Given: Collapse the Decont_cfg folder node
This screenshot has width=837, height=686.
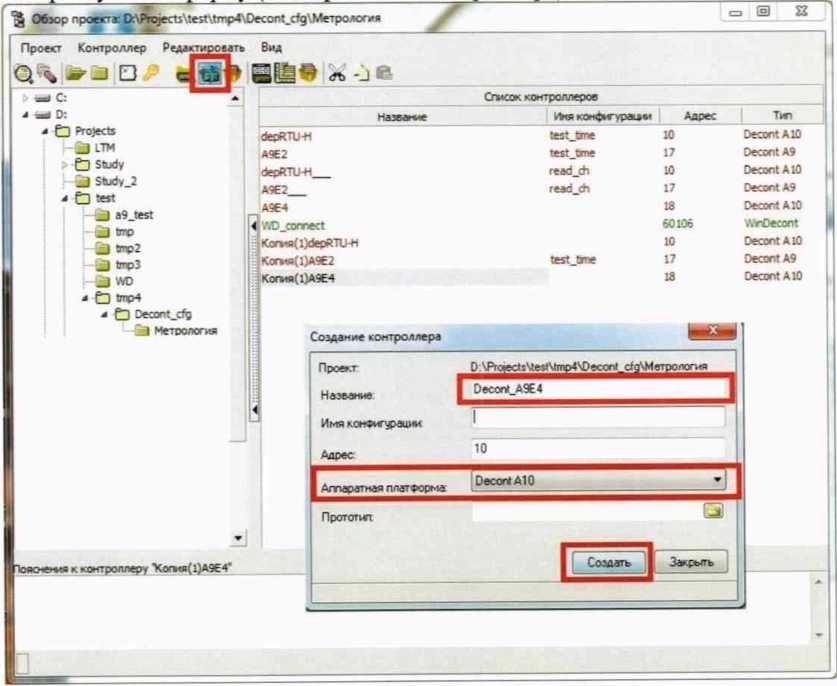Looking at the screenshot, I should tap(105, 315).
